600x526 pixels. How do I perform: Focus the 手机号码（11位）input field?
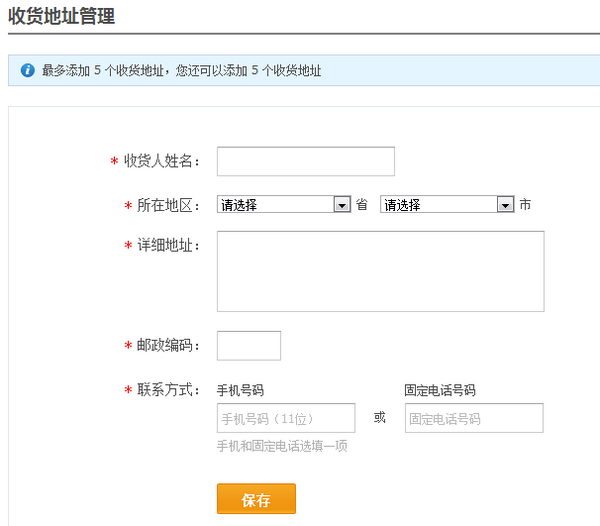(x=285, y=418)
